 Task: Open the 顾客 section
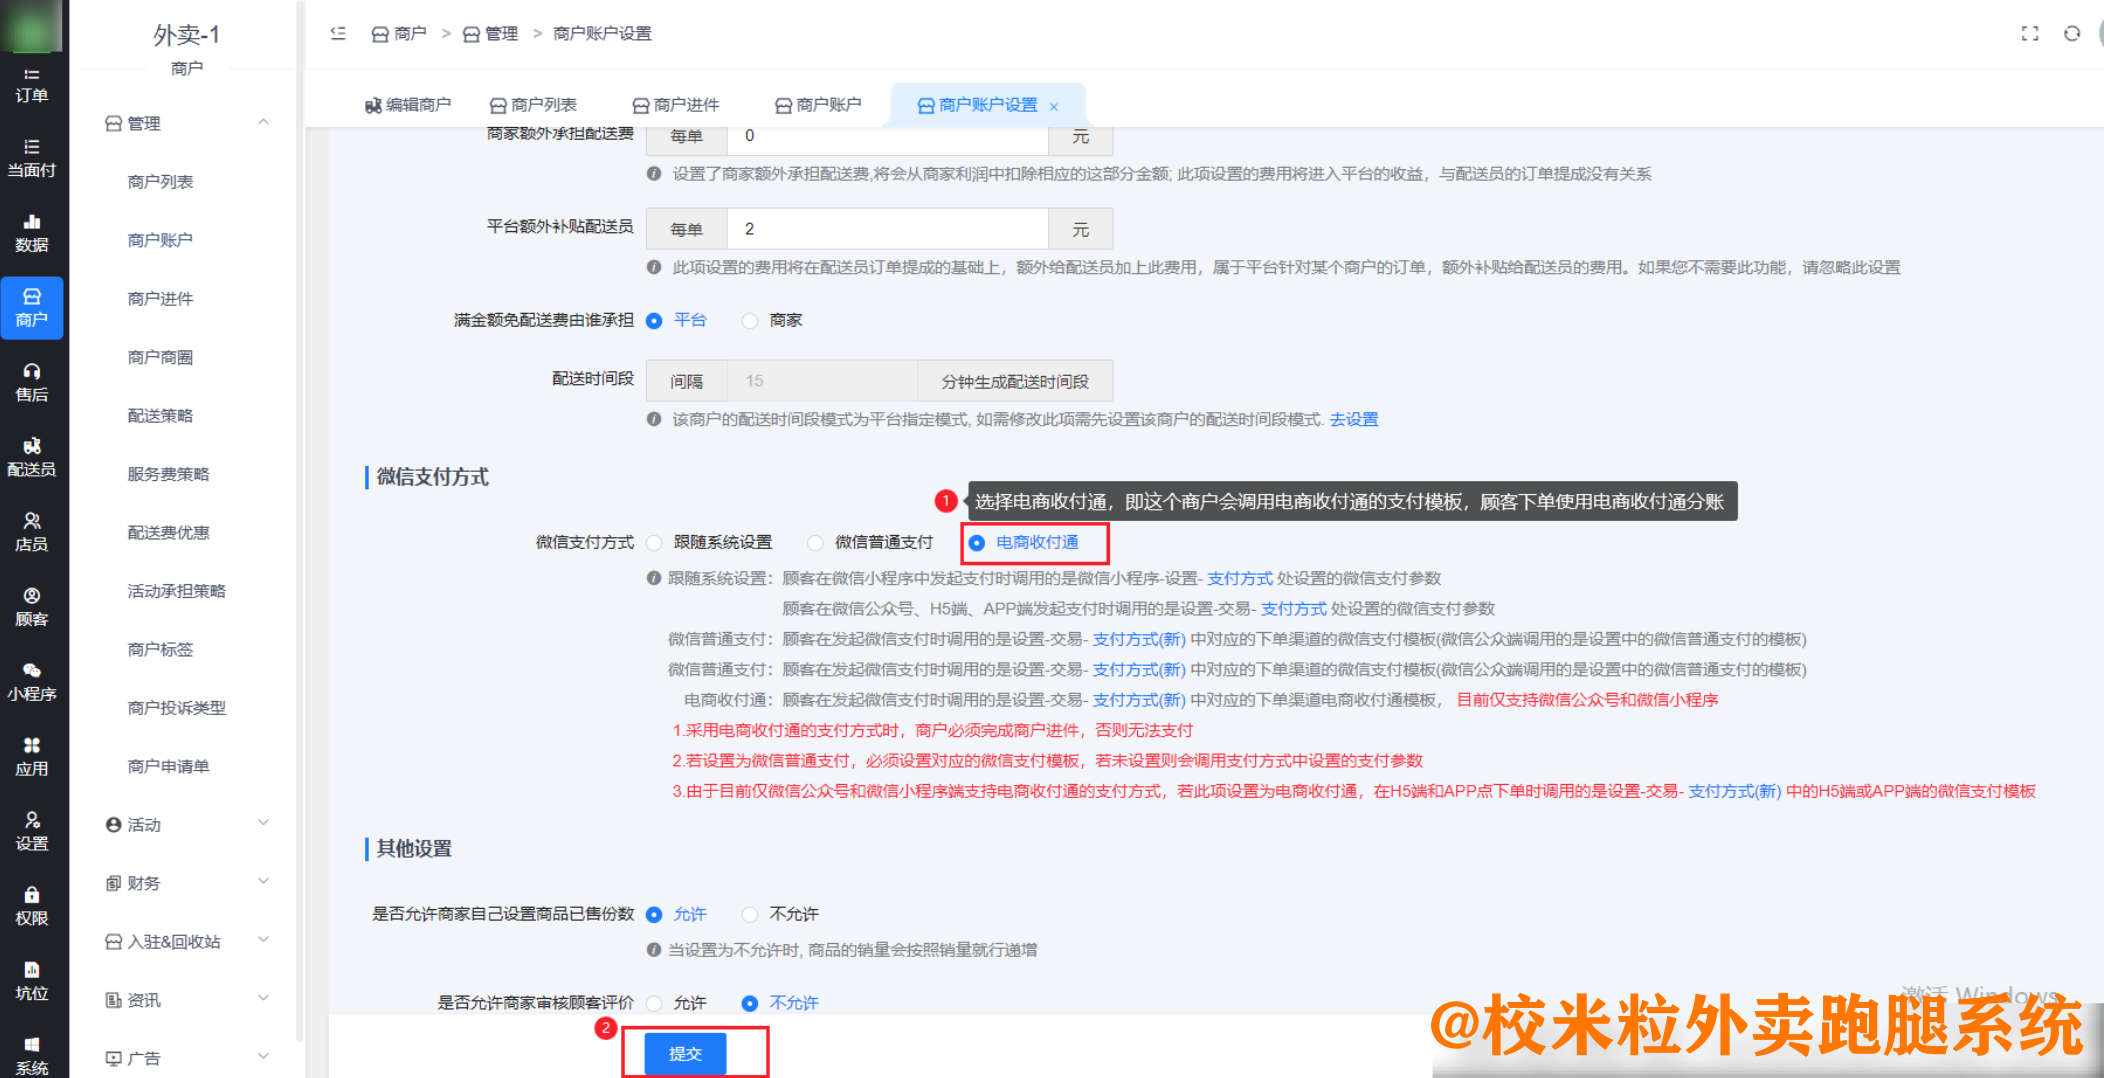coord(33,607)
